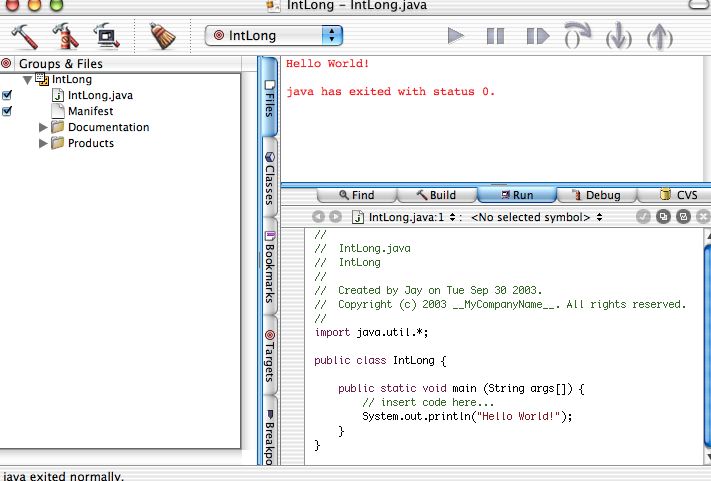Select the Manifest file in the tree

click(x=90, y=111)
